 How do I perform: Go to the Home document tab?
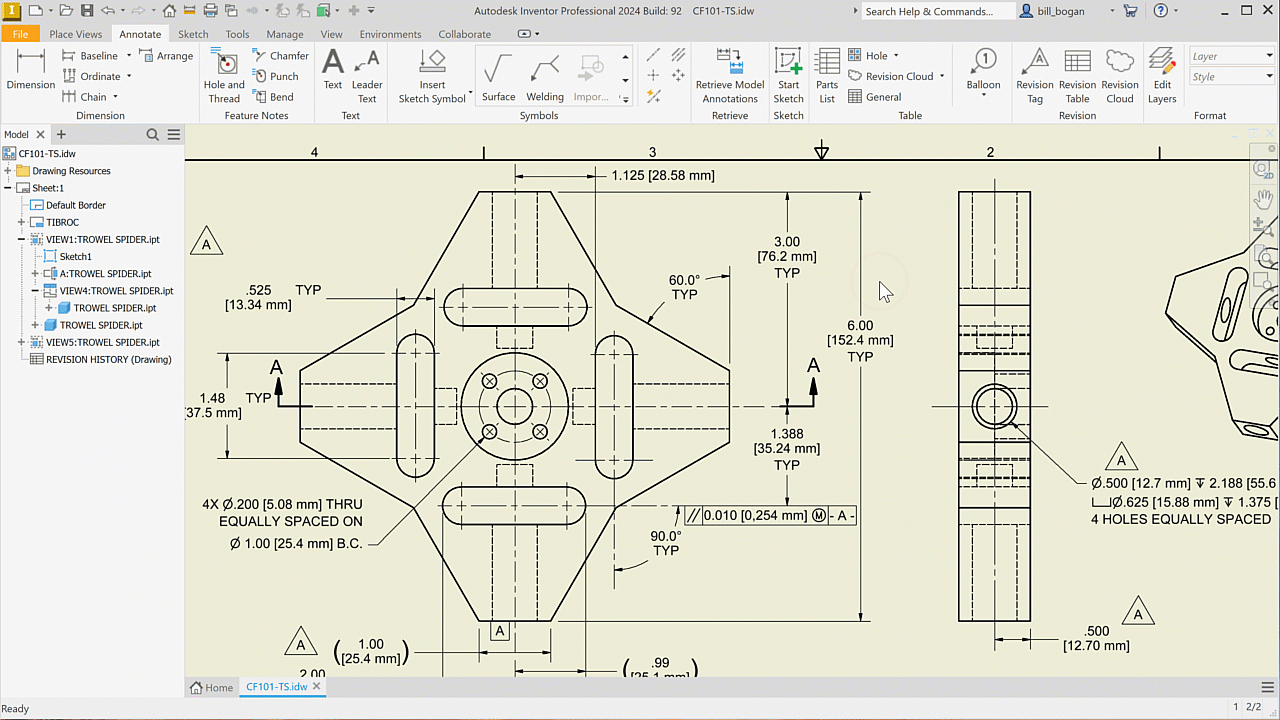click(212, 687)
